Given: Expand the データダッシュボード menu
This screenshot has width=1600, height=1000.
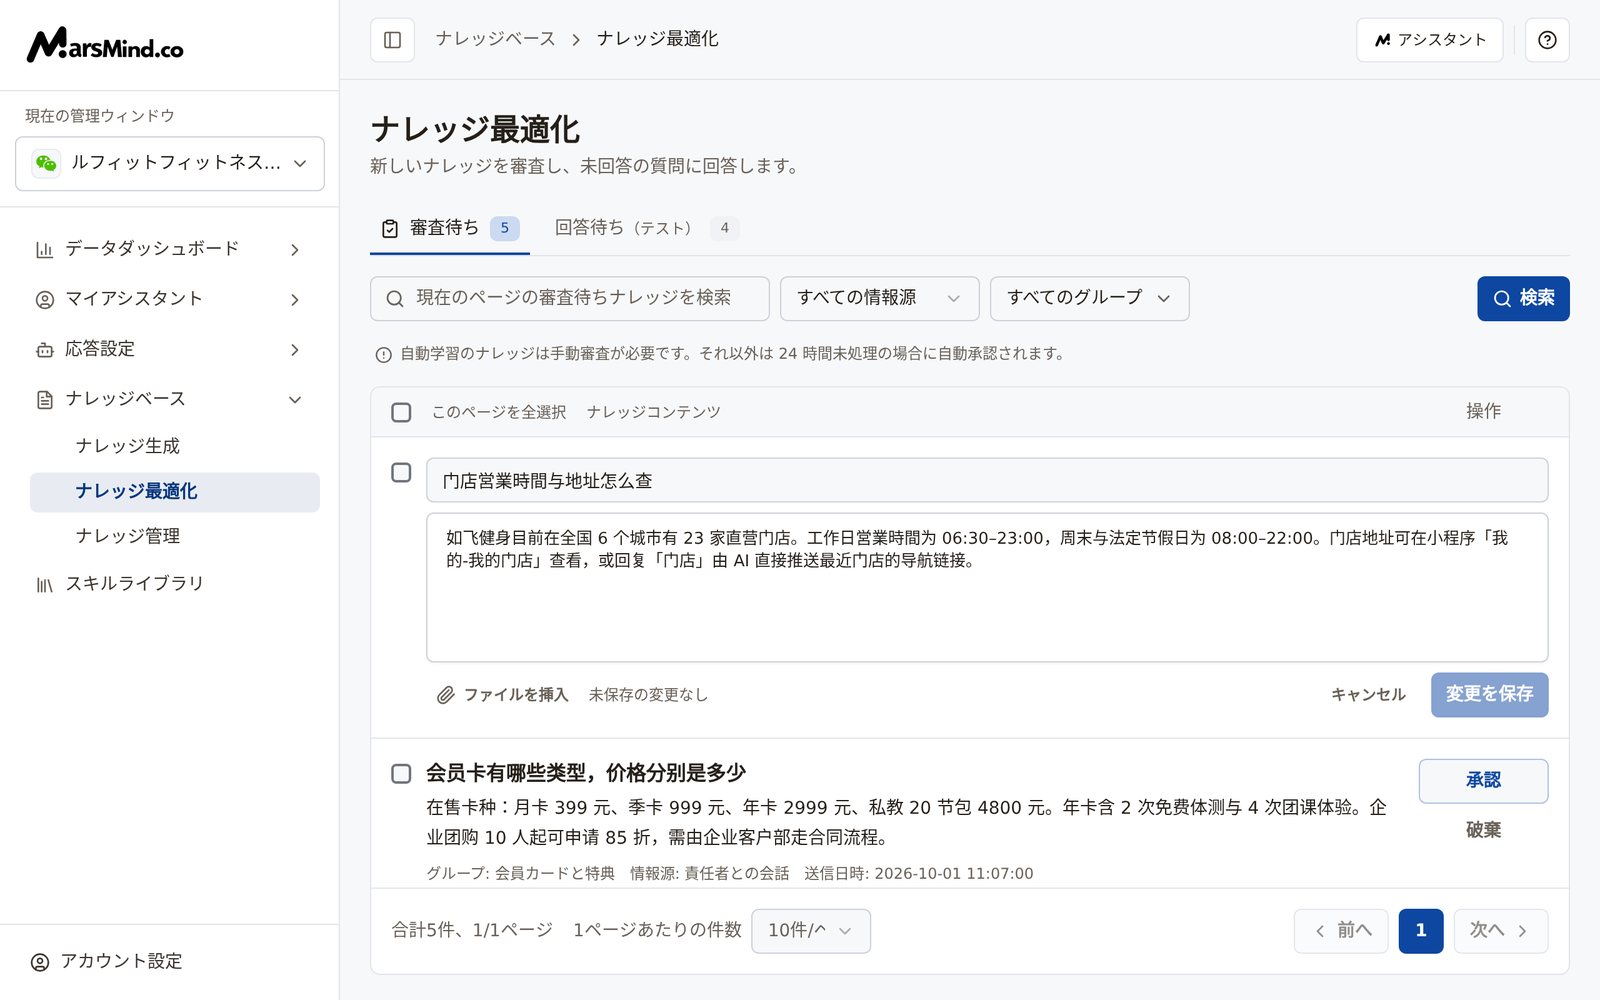Looking at the screenshot, I should tap(170, 249).
